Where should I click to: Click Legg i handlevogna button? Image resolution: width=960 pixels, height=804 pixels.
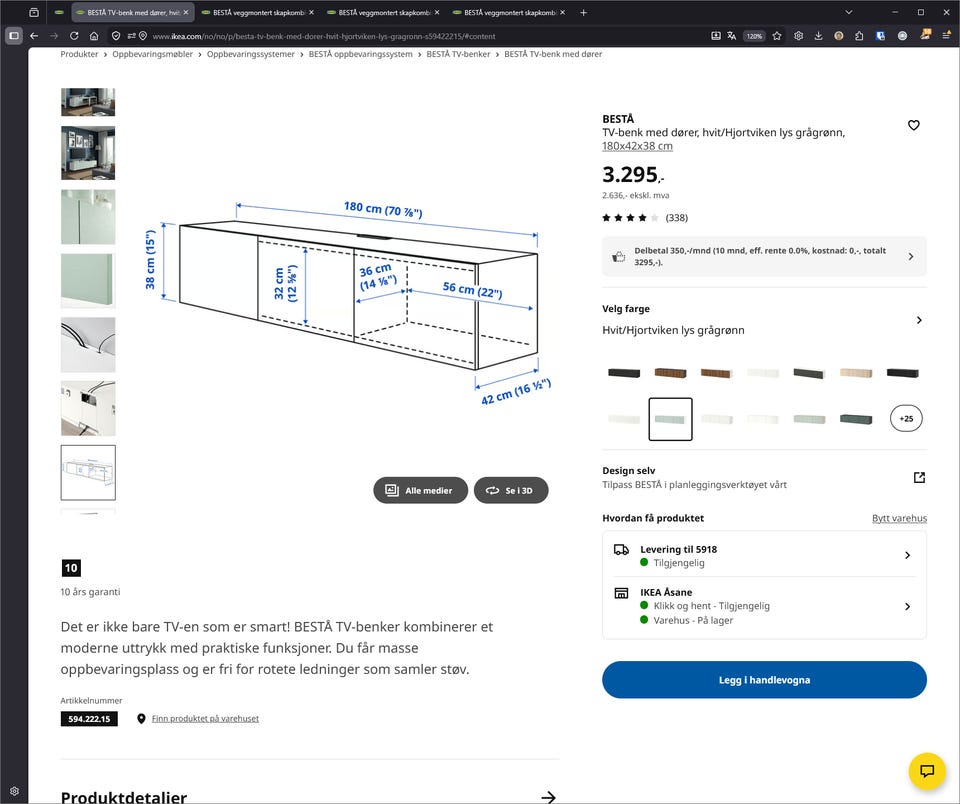click(x=764, y=680)
